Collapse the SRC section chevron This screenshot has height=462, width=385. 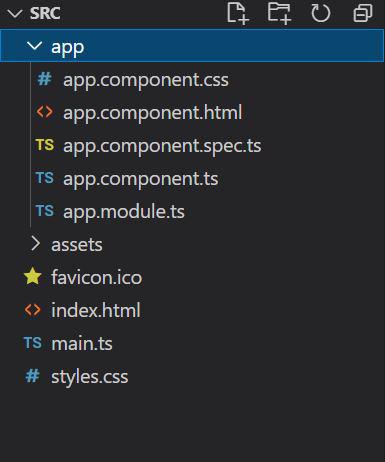15,14
